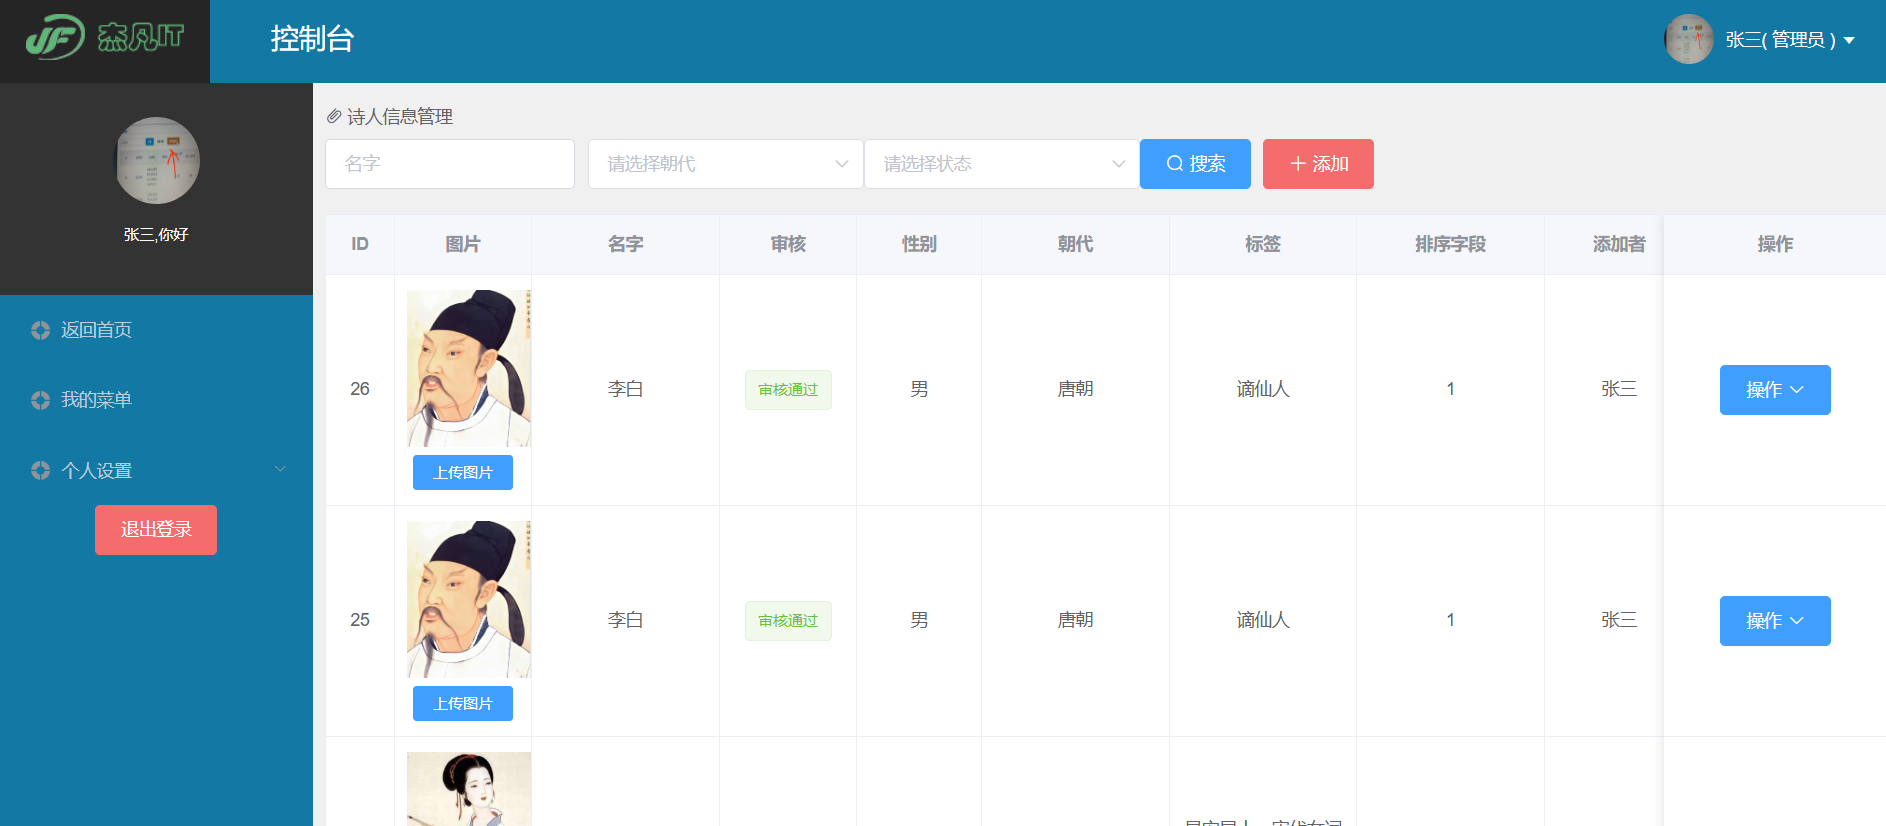This screenshot has height=826, width=1886.
Task: Open the user avatar in the top-right header
Action: pyautogui.click(x=1689, y=39)
